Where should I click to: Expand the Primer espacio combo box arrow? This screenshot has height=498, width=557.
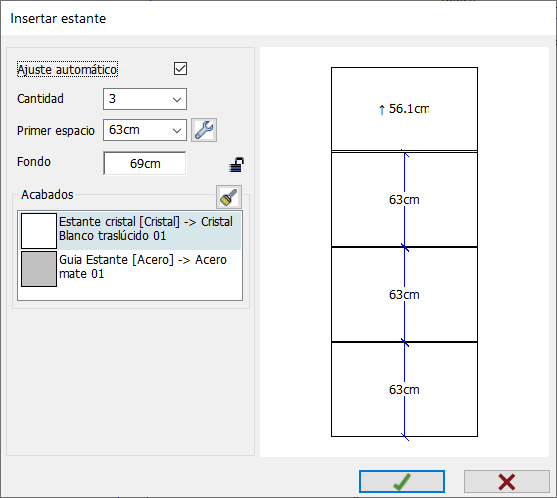pos(177,130)
